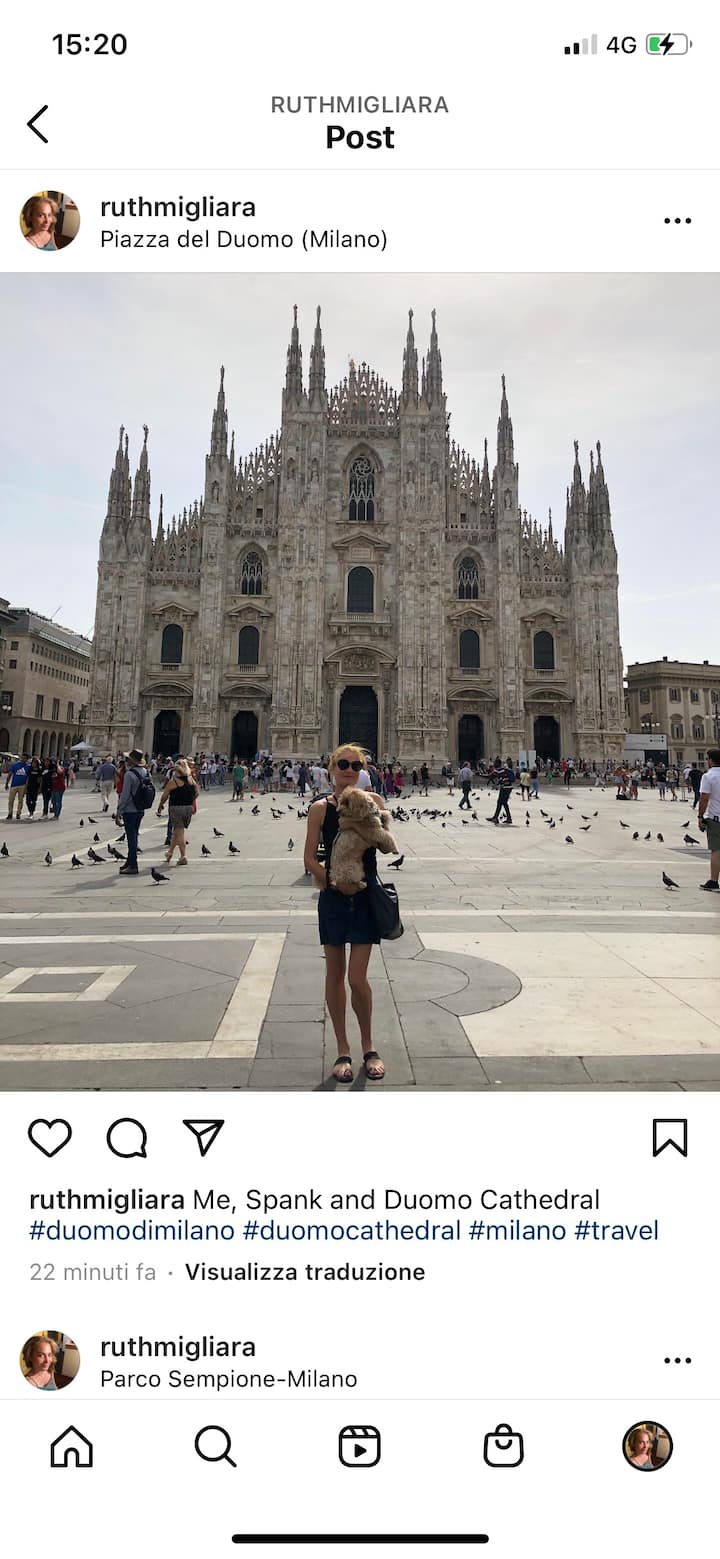Open profile tab avatar in bottom bar
Screen dimensions: 720x1559
[x=647, y=1446]
